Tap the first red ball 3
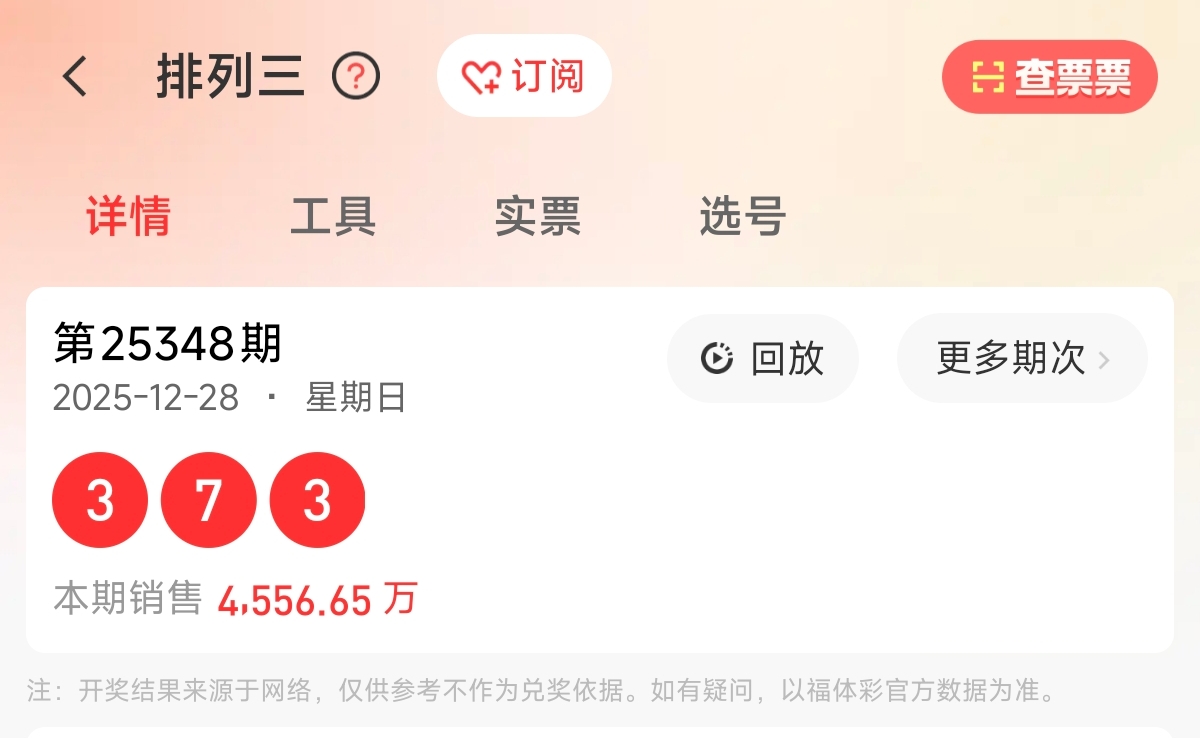Screen dimensions: 1200x738 point(100,500)
